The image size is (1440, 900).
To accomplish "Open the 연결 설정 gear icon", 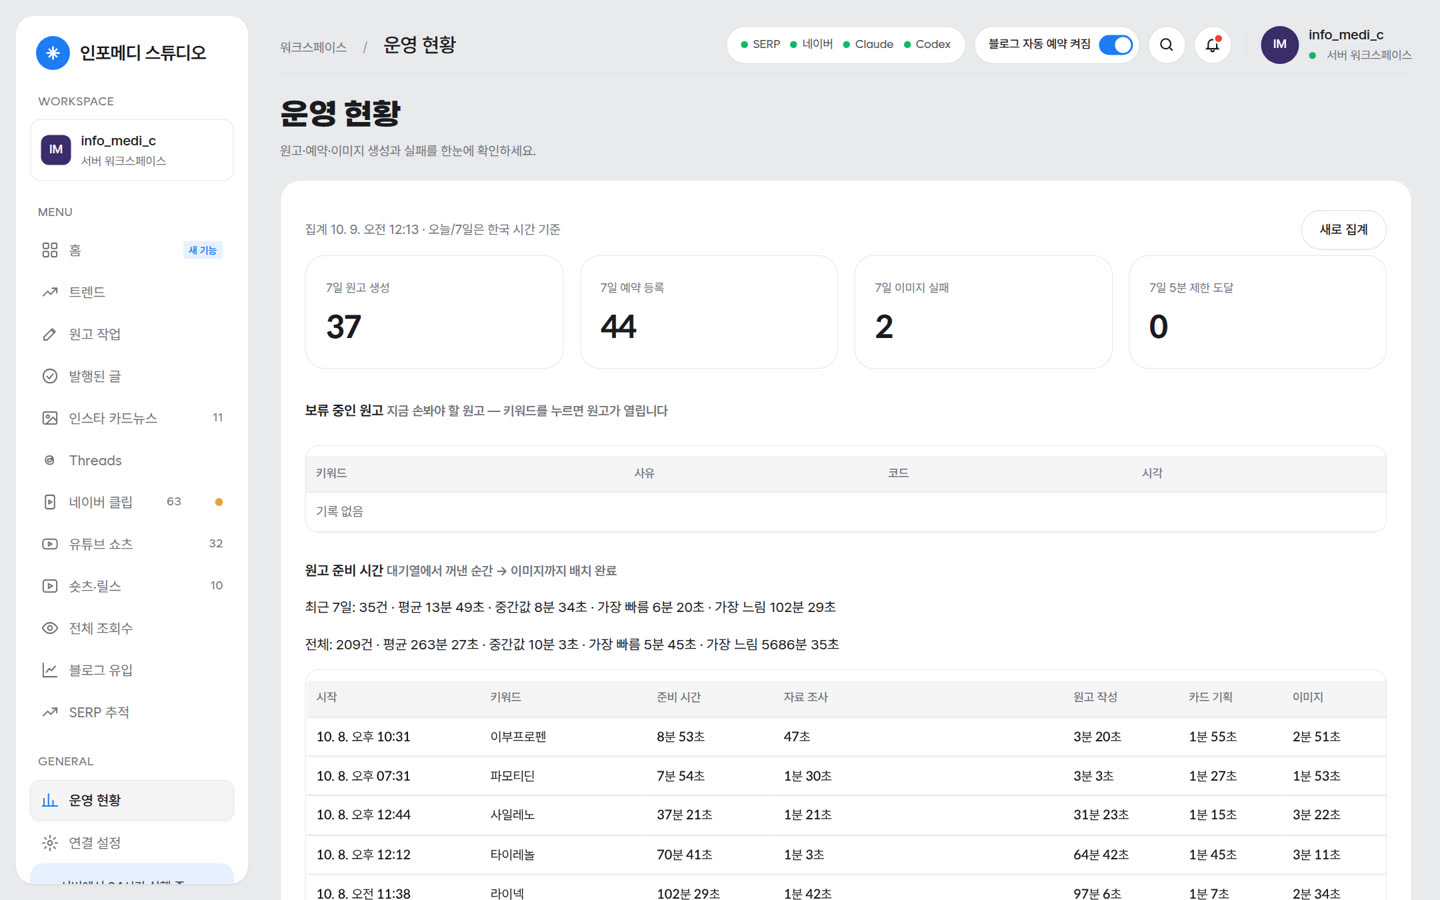I will 50,843.
